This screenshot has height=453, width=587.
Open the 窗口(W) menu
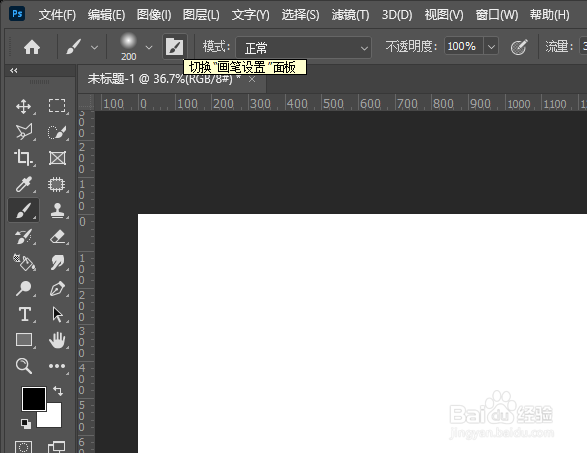pyautogui.click(x=497, y=15)
